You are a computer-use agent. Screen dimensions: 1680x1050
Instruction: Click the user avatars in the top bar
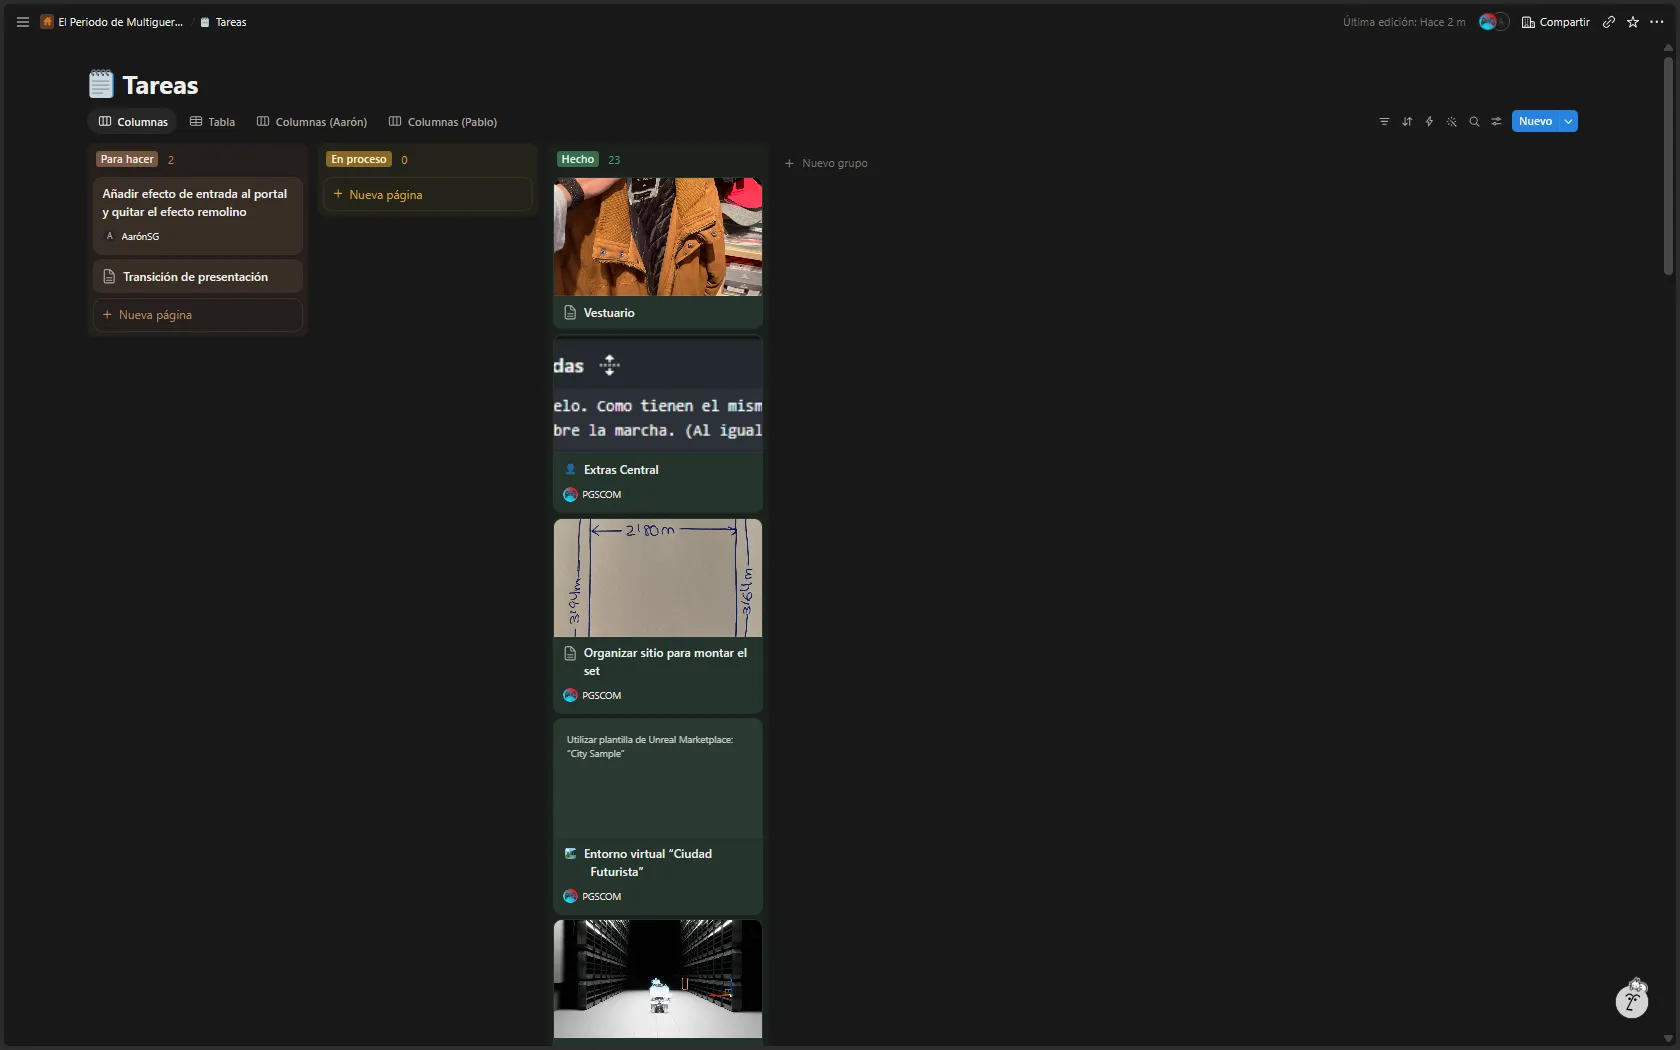coord(1494,22)
